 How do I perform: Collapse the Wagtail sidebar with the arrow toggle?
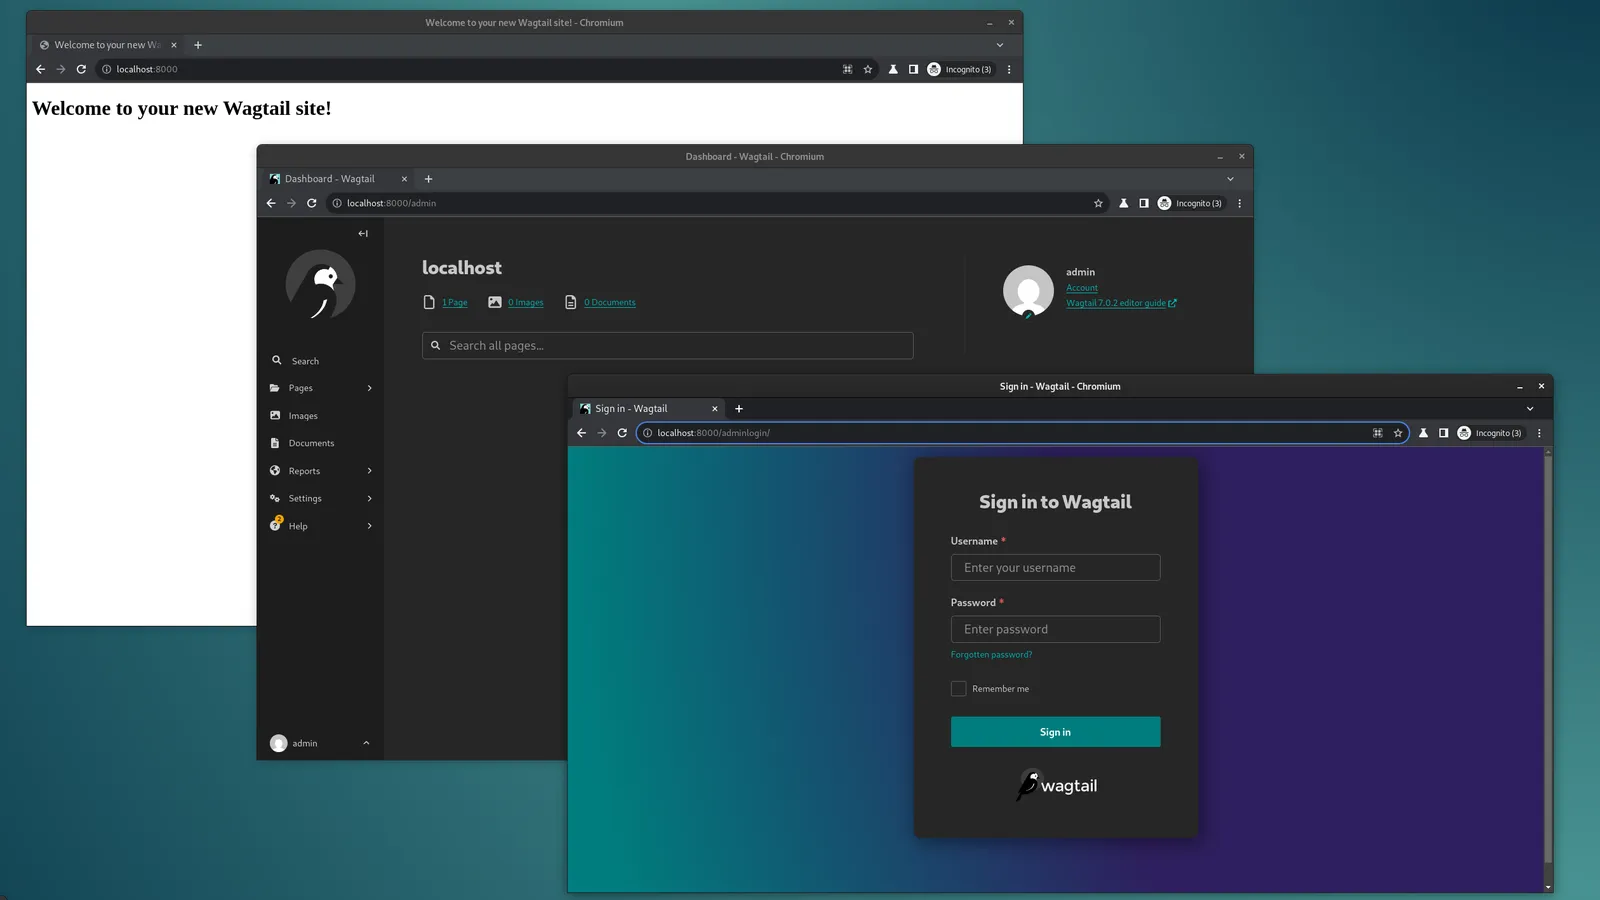(363, 233)
